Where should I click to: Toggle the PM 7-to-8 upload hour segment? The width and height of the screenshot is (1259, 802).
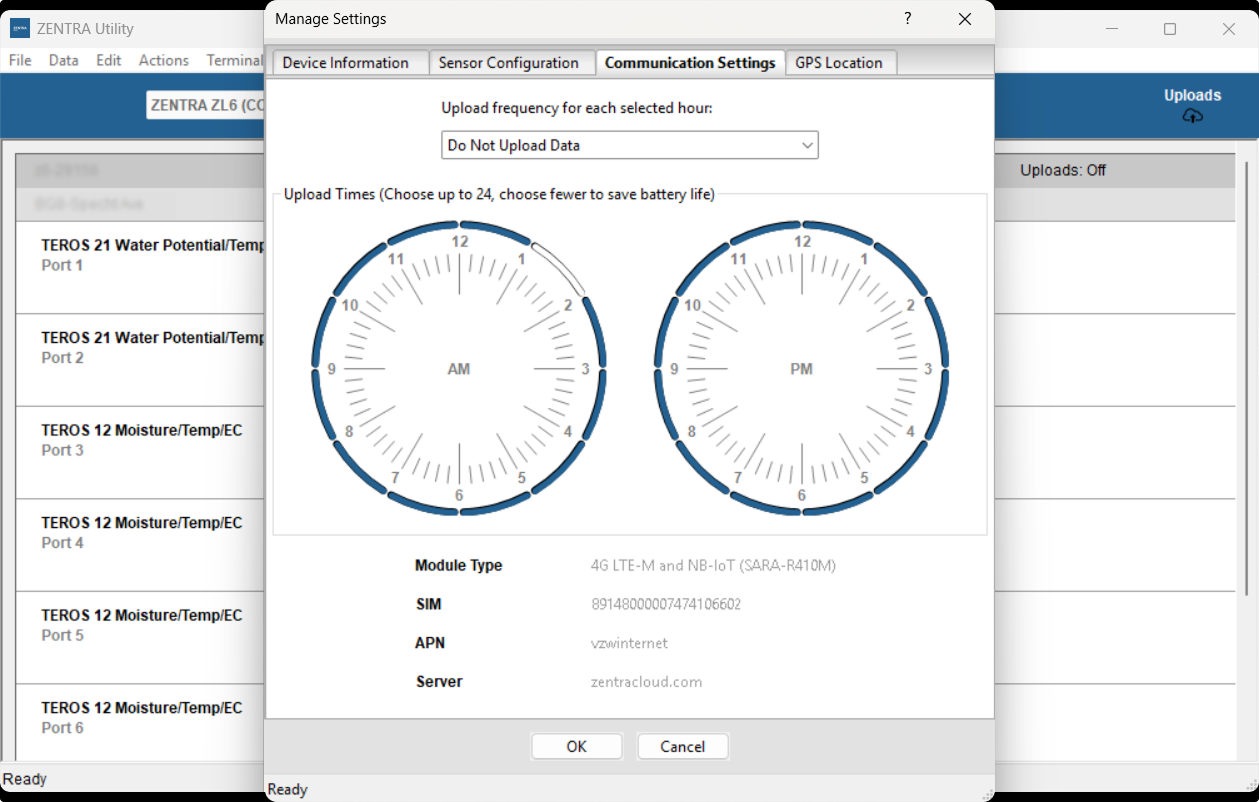pyautogui.click(x=704, y=468)
